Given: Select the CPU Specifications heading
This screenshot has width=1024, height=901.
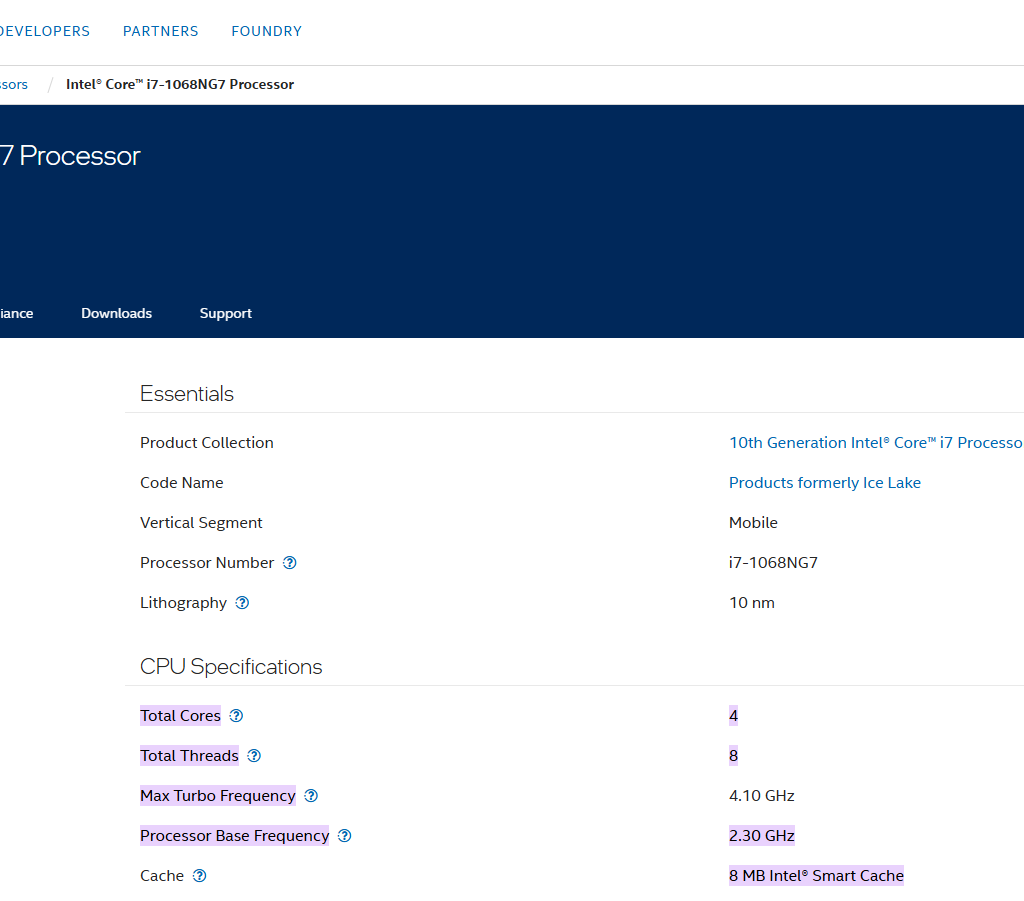Looking at the screenshot, I should point(231,667).
